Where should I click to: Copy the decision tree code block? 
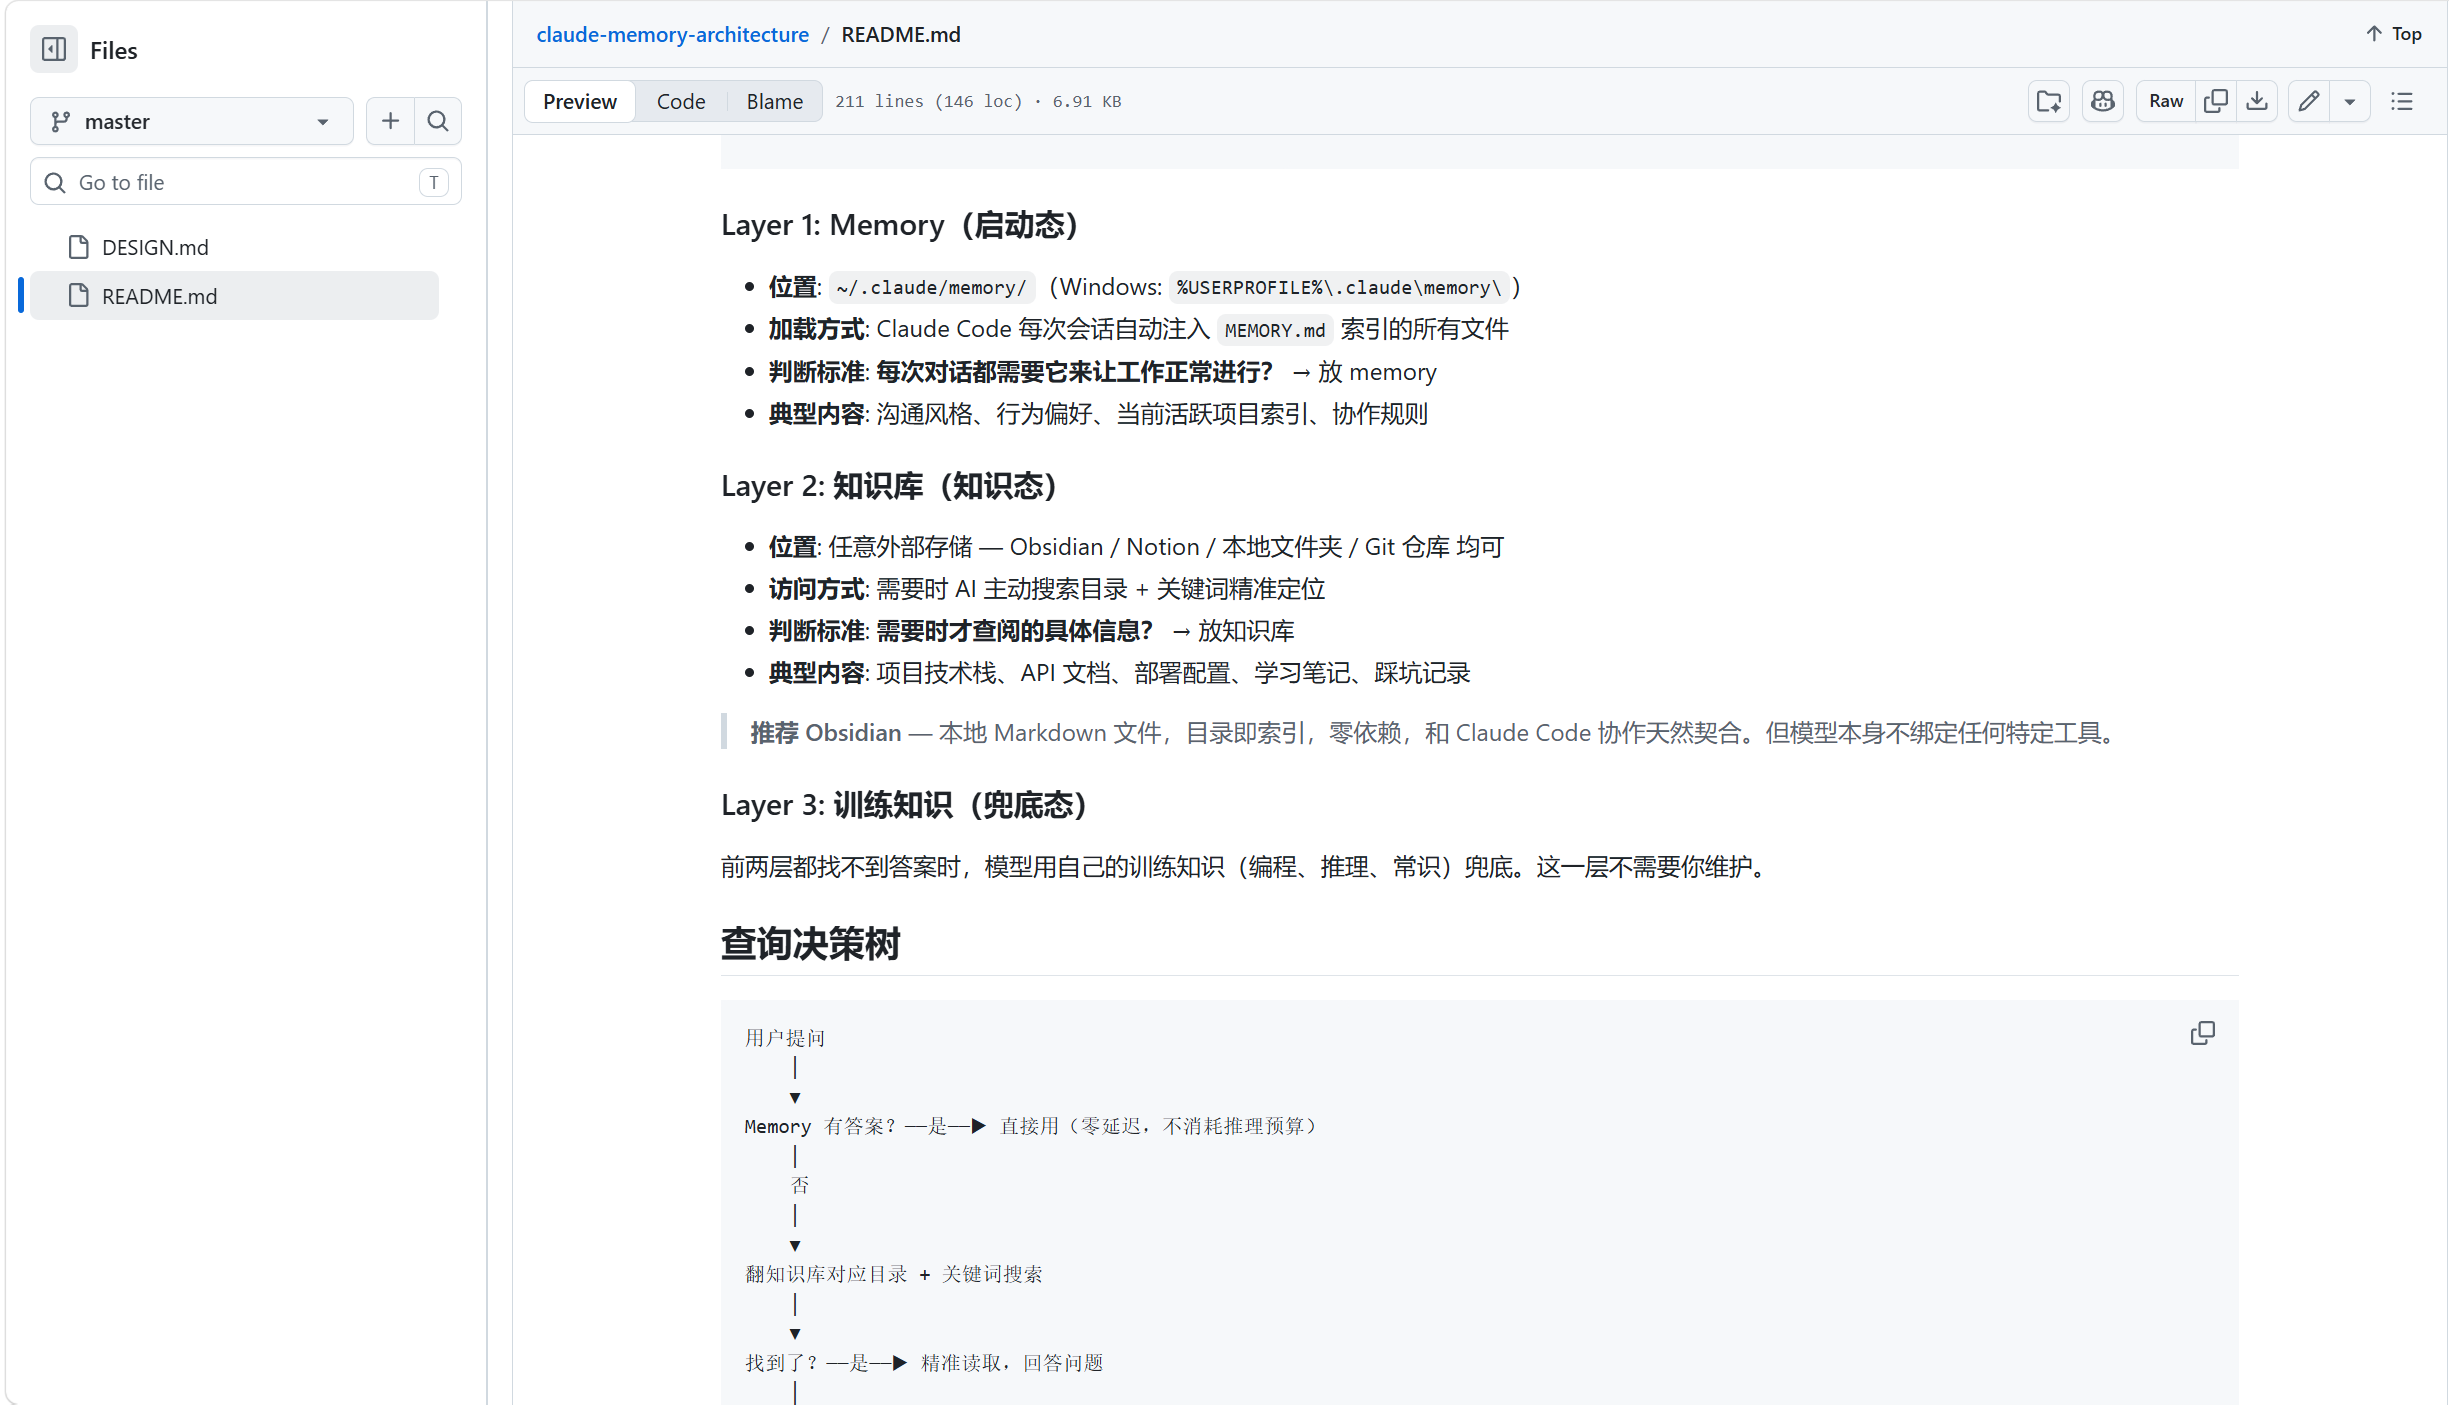click(x=2203, y=1033)
